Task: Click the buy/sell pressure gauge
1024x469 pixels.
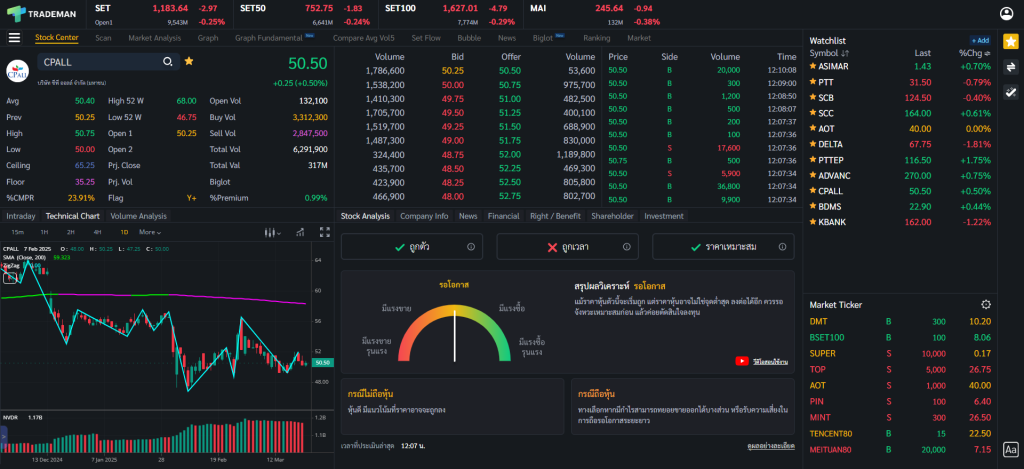Action: (x=455, y=330)
